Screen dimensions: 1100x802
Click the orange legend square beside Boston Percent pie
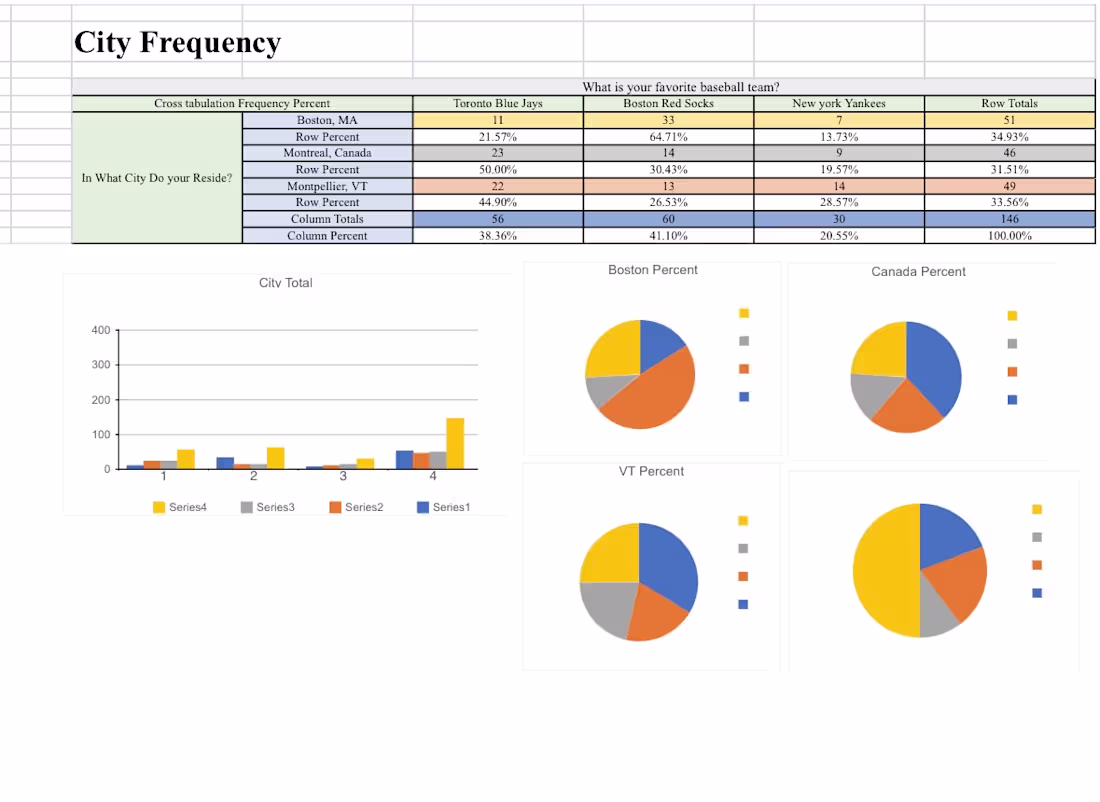point(743,368)
